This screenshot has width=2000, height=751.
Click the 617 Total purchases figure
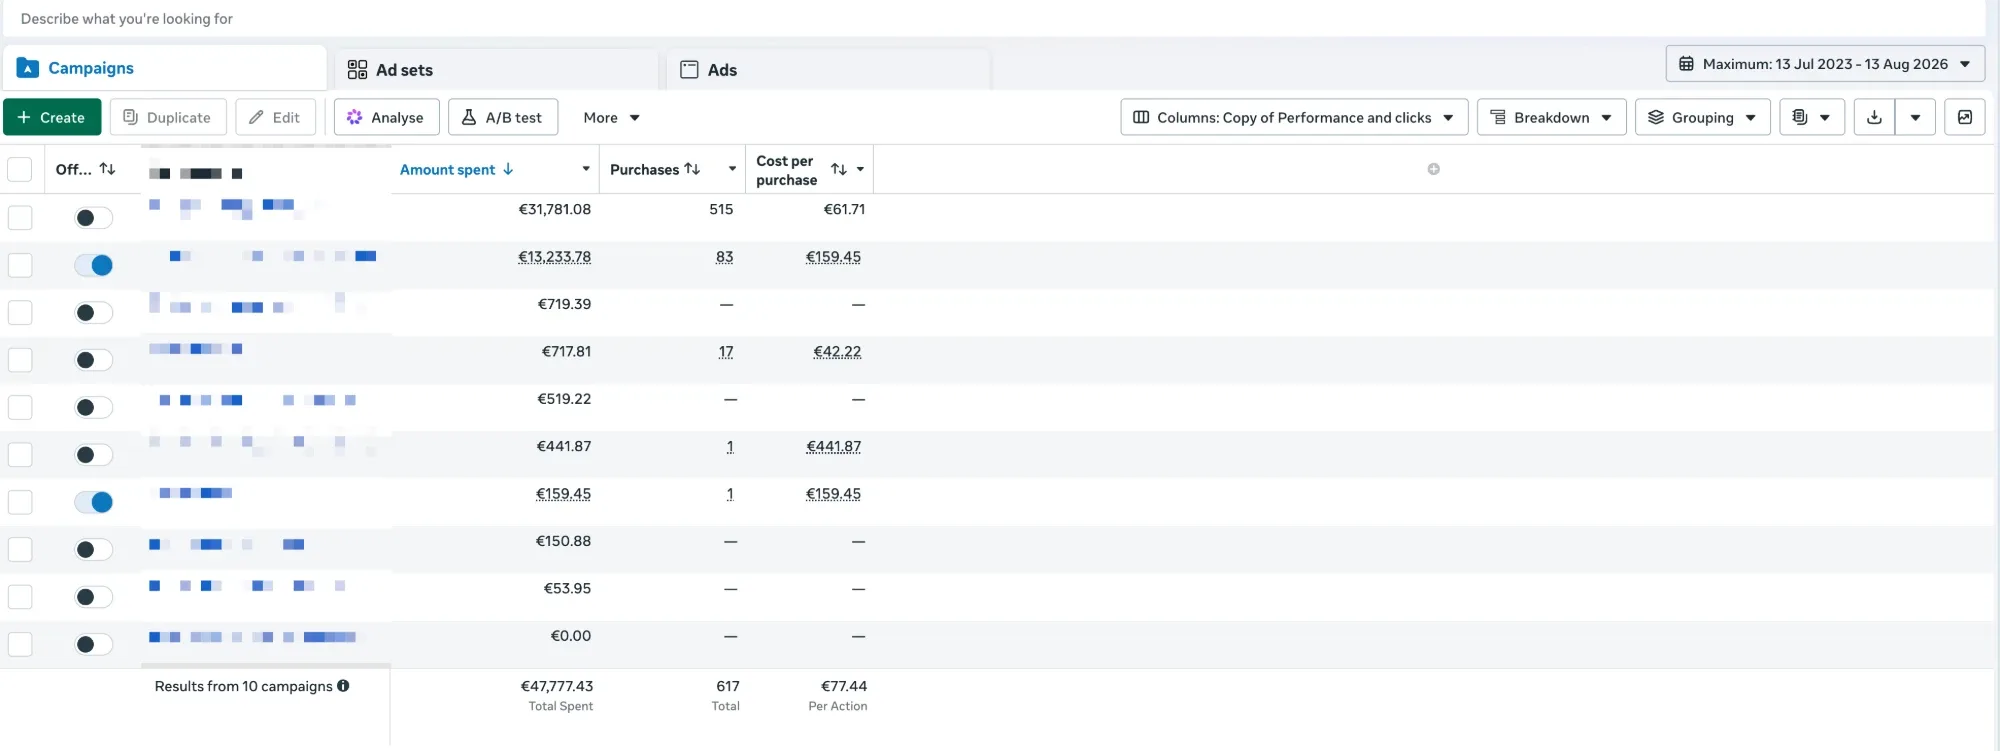[728, 686]
